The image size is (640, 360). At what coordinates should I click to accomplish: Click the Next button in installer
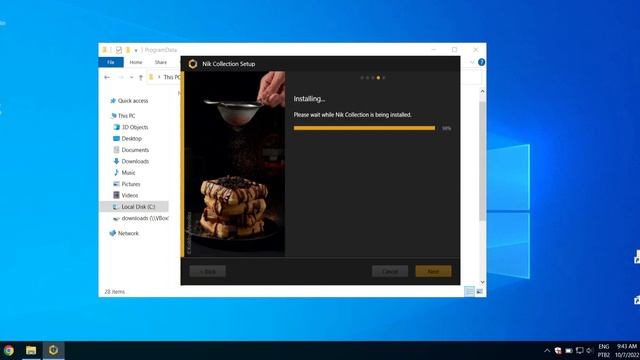coord(433,271)
